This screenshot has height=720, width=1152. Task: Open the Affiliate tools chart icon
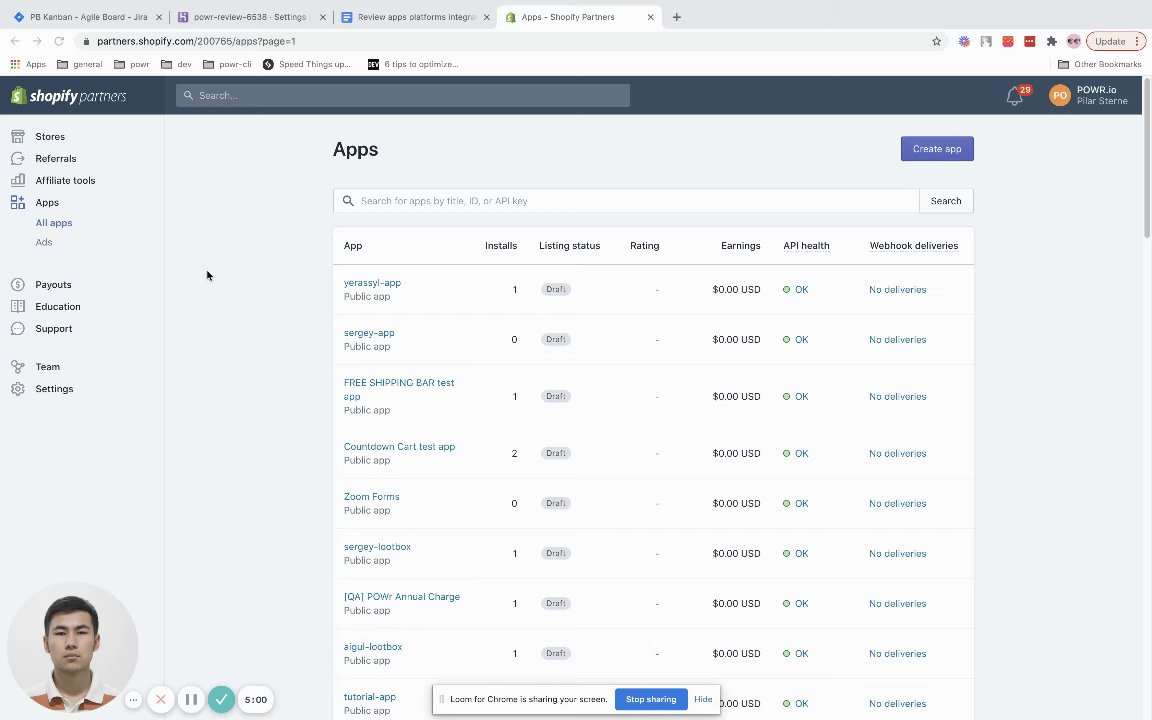[18, 181]
